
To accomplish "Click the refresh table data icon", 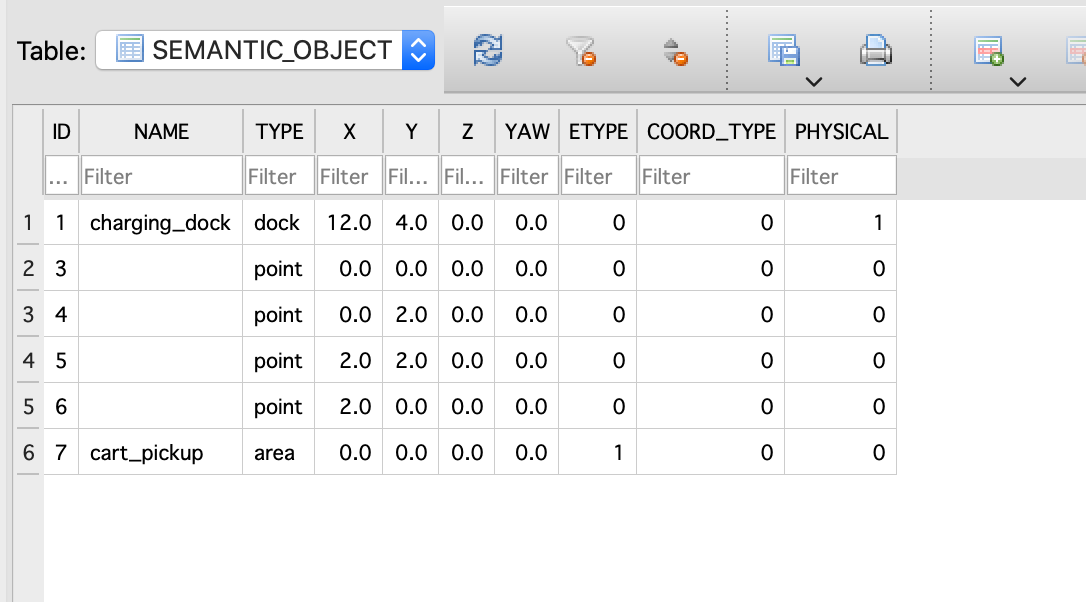I will tap(488, 51).
